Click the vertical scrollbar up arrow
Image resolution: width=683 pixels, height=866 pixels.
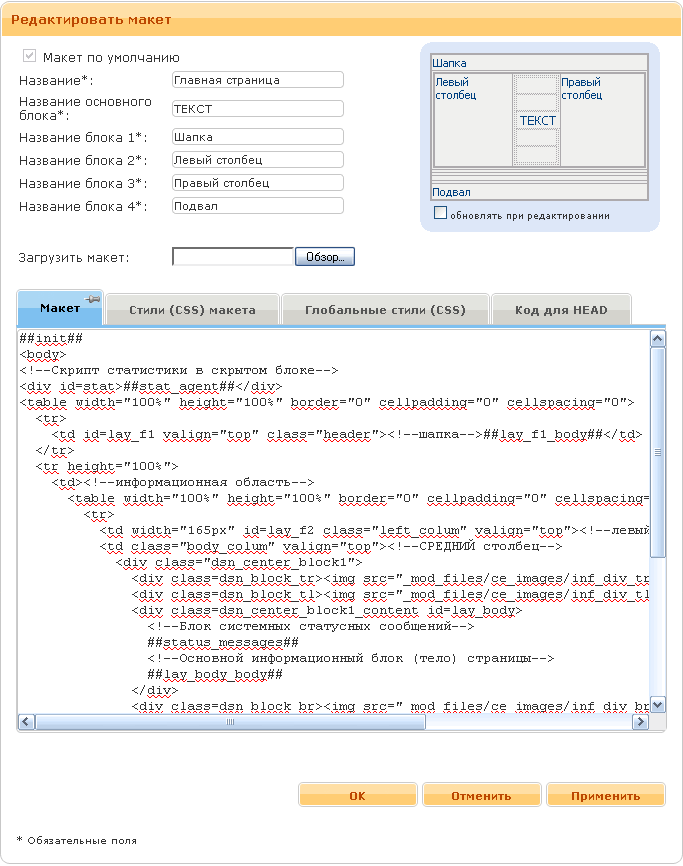657,339
